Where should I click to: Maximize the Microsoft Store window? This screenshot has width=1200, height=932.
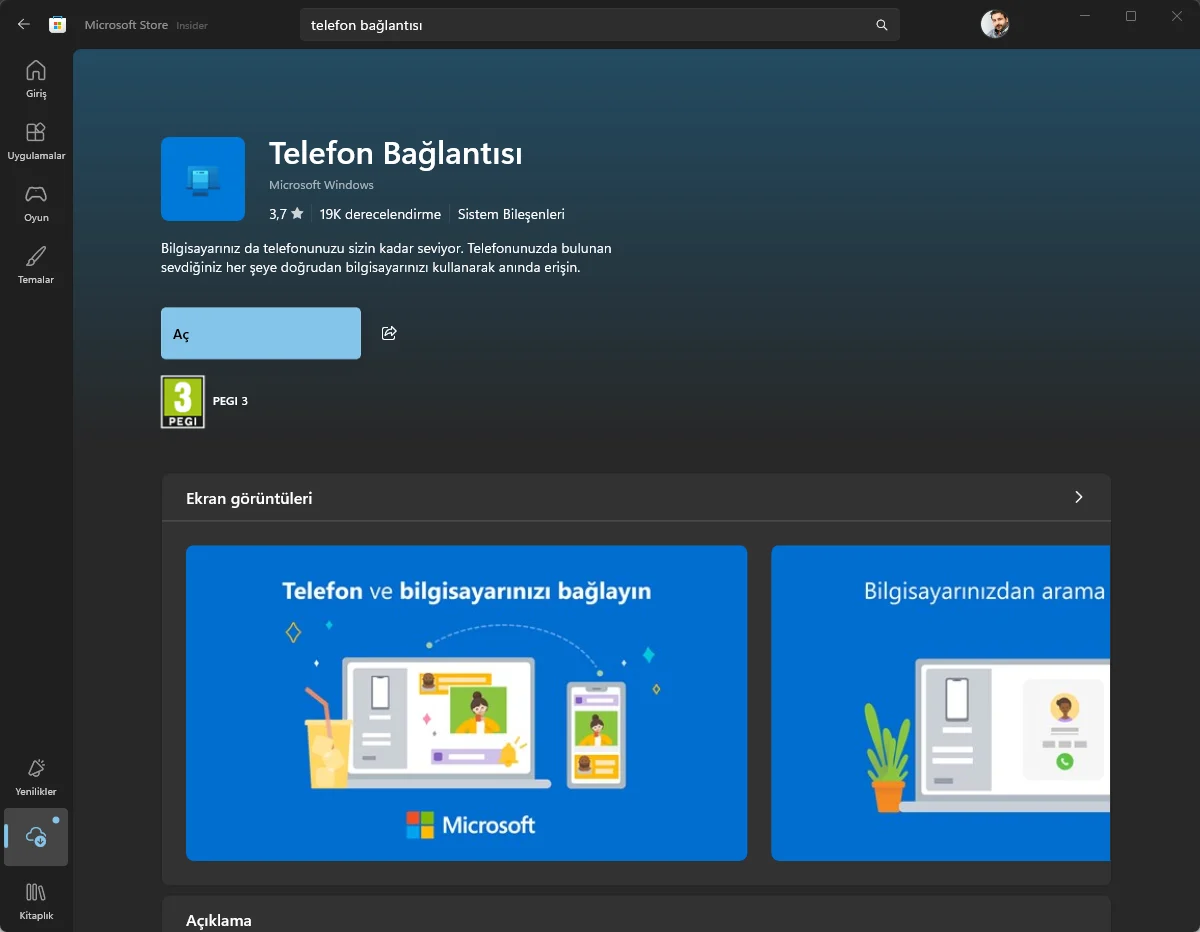coord(1131,16)
